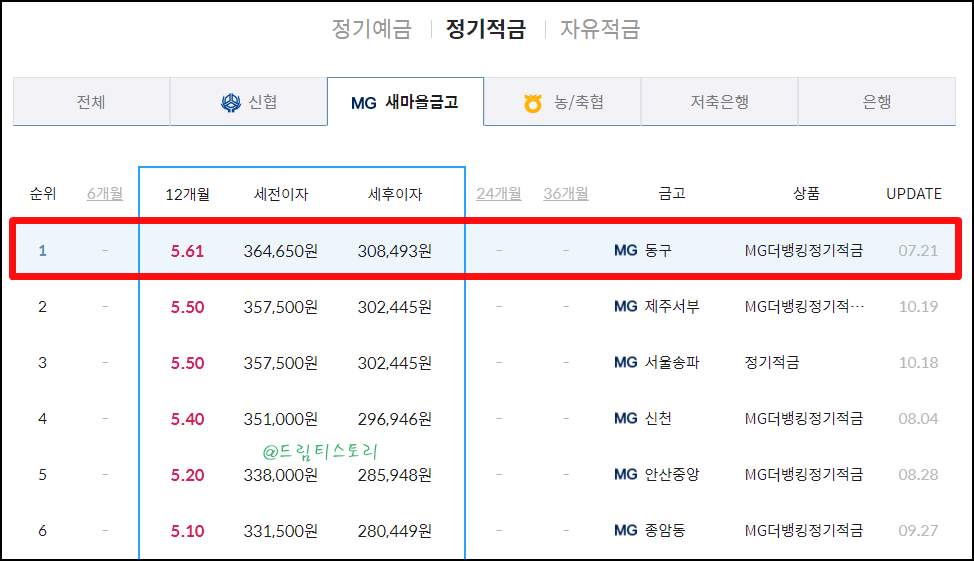Click the 12개월 column header
Image resolution: width=974 pixels, height=561 pixels.
pos(187,194)
